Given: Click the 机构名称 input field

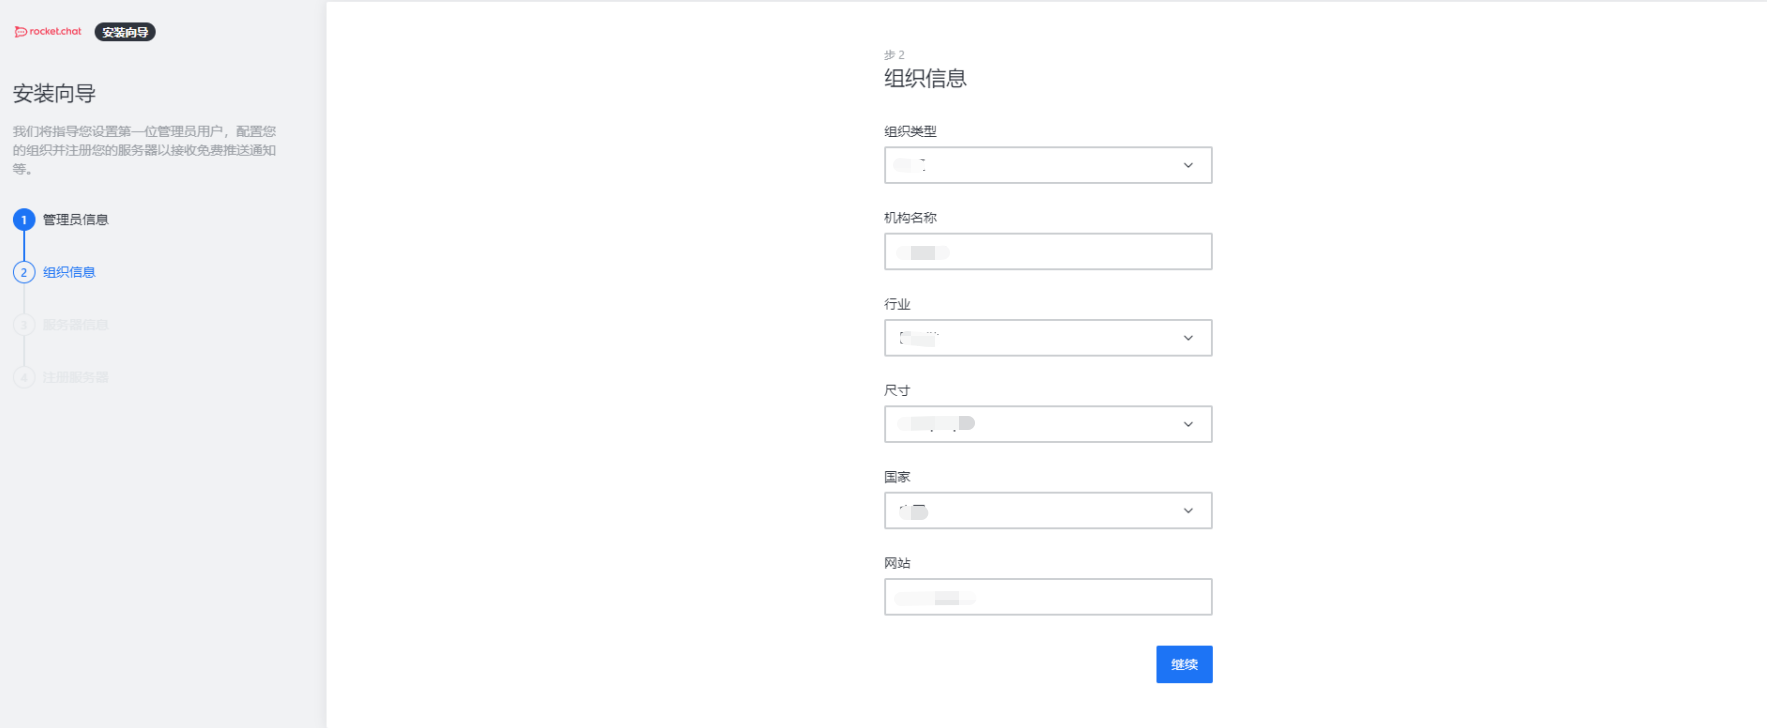Looking at the screenshot, I should coord(1048,251).
